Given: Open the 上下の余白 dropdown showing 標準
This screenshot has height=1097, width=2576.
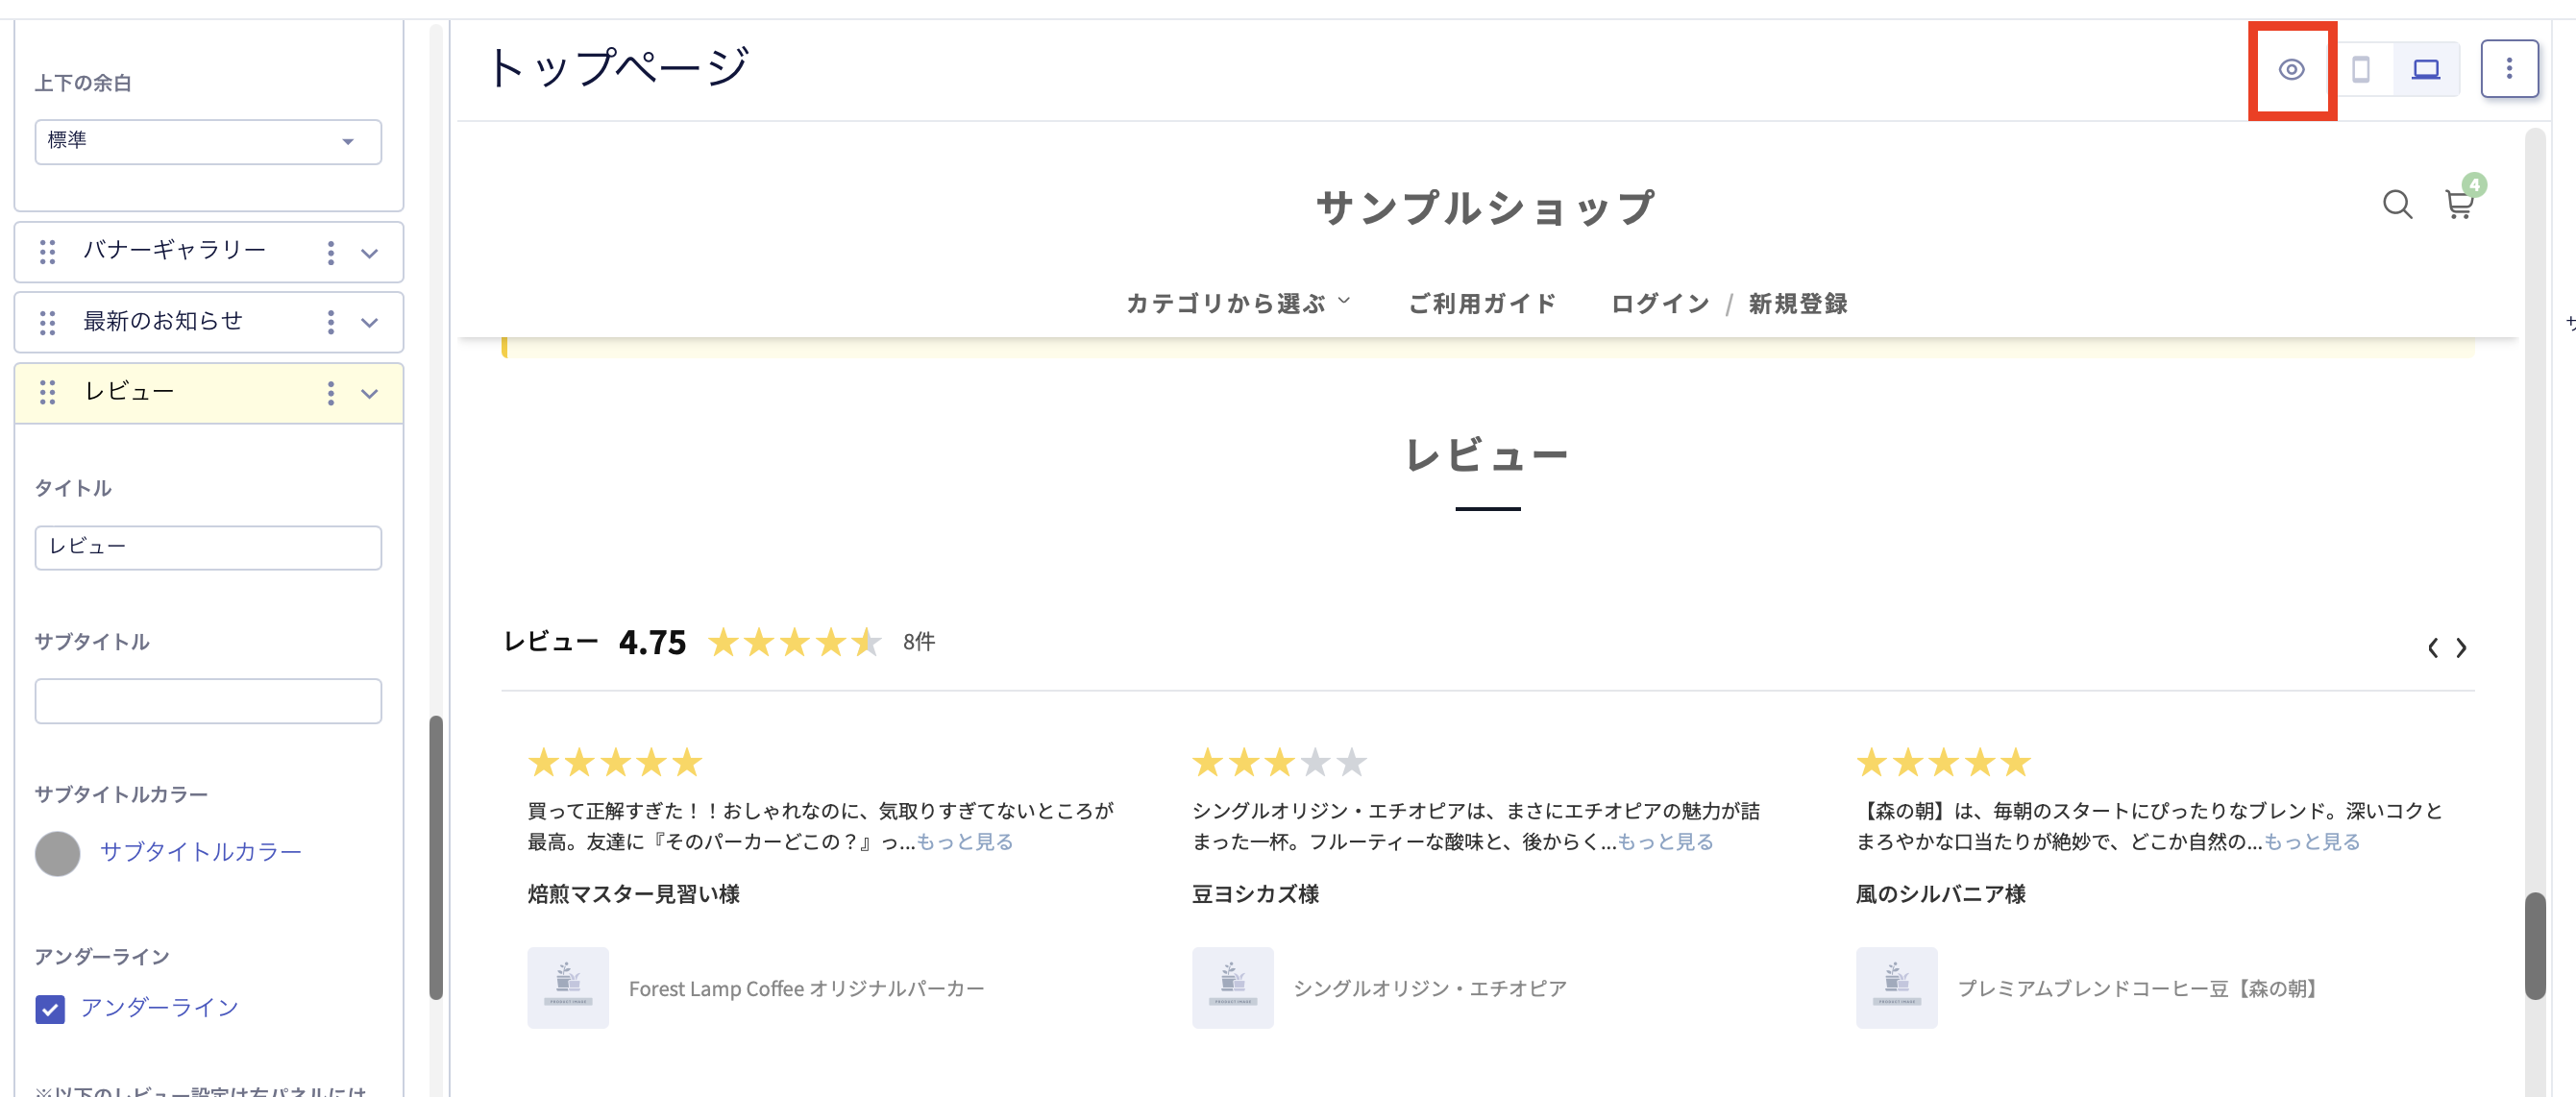Looking at the screenshot, I should point(208,141).
